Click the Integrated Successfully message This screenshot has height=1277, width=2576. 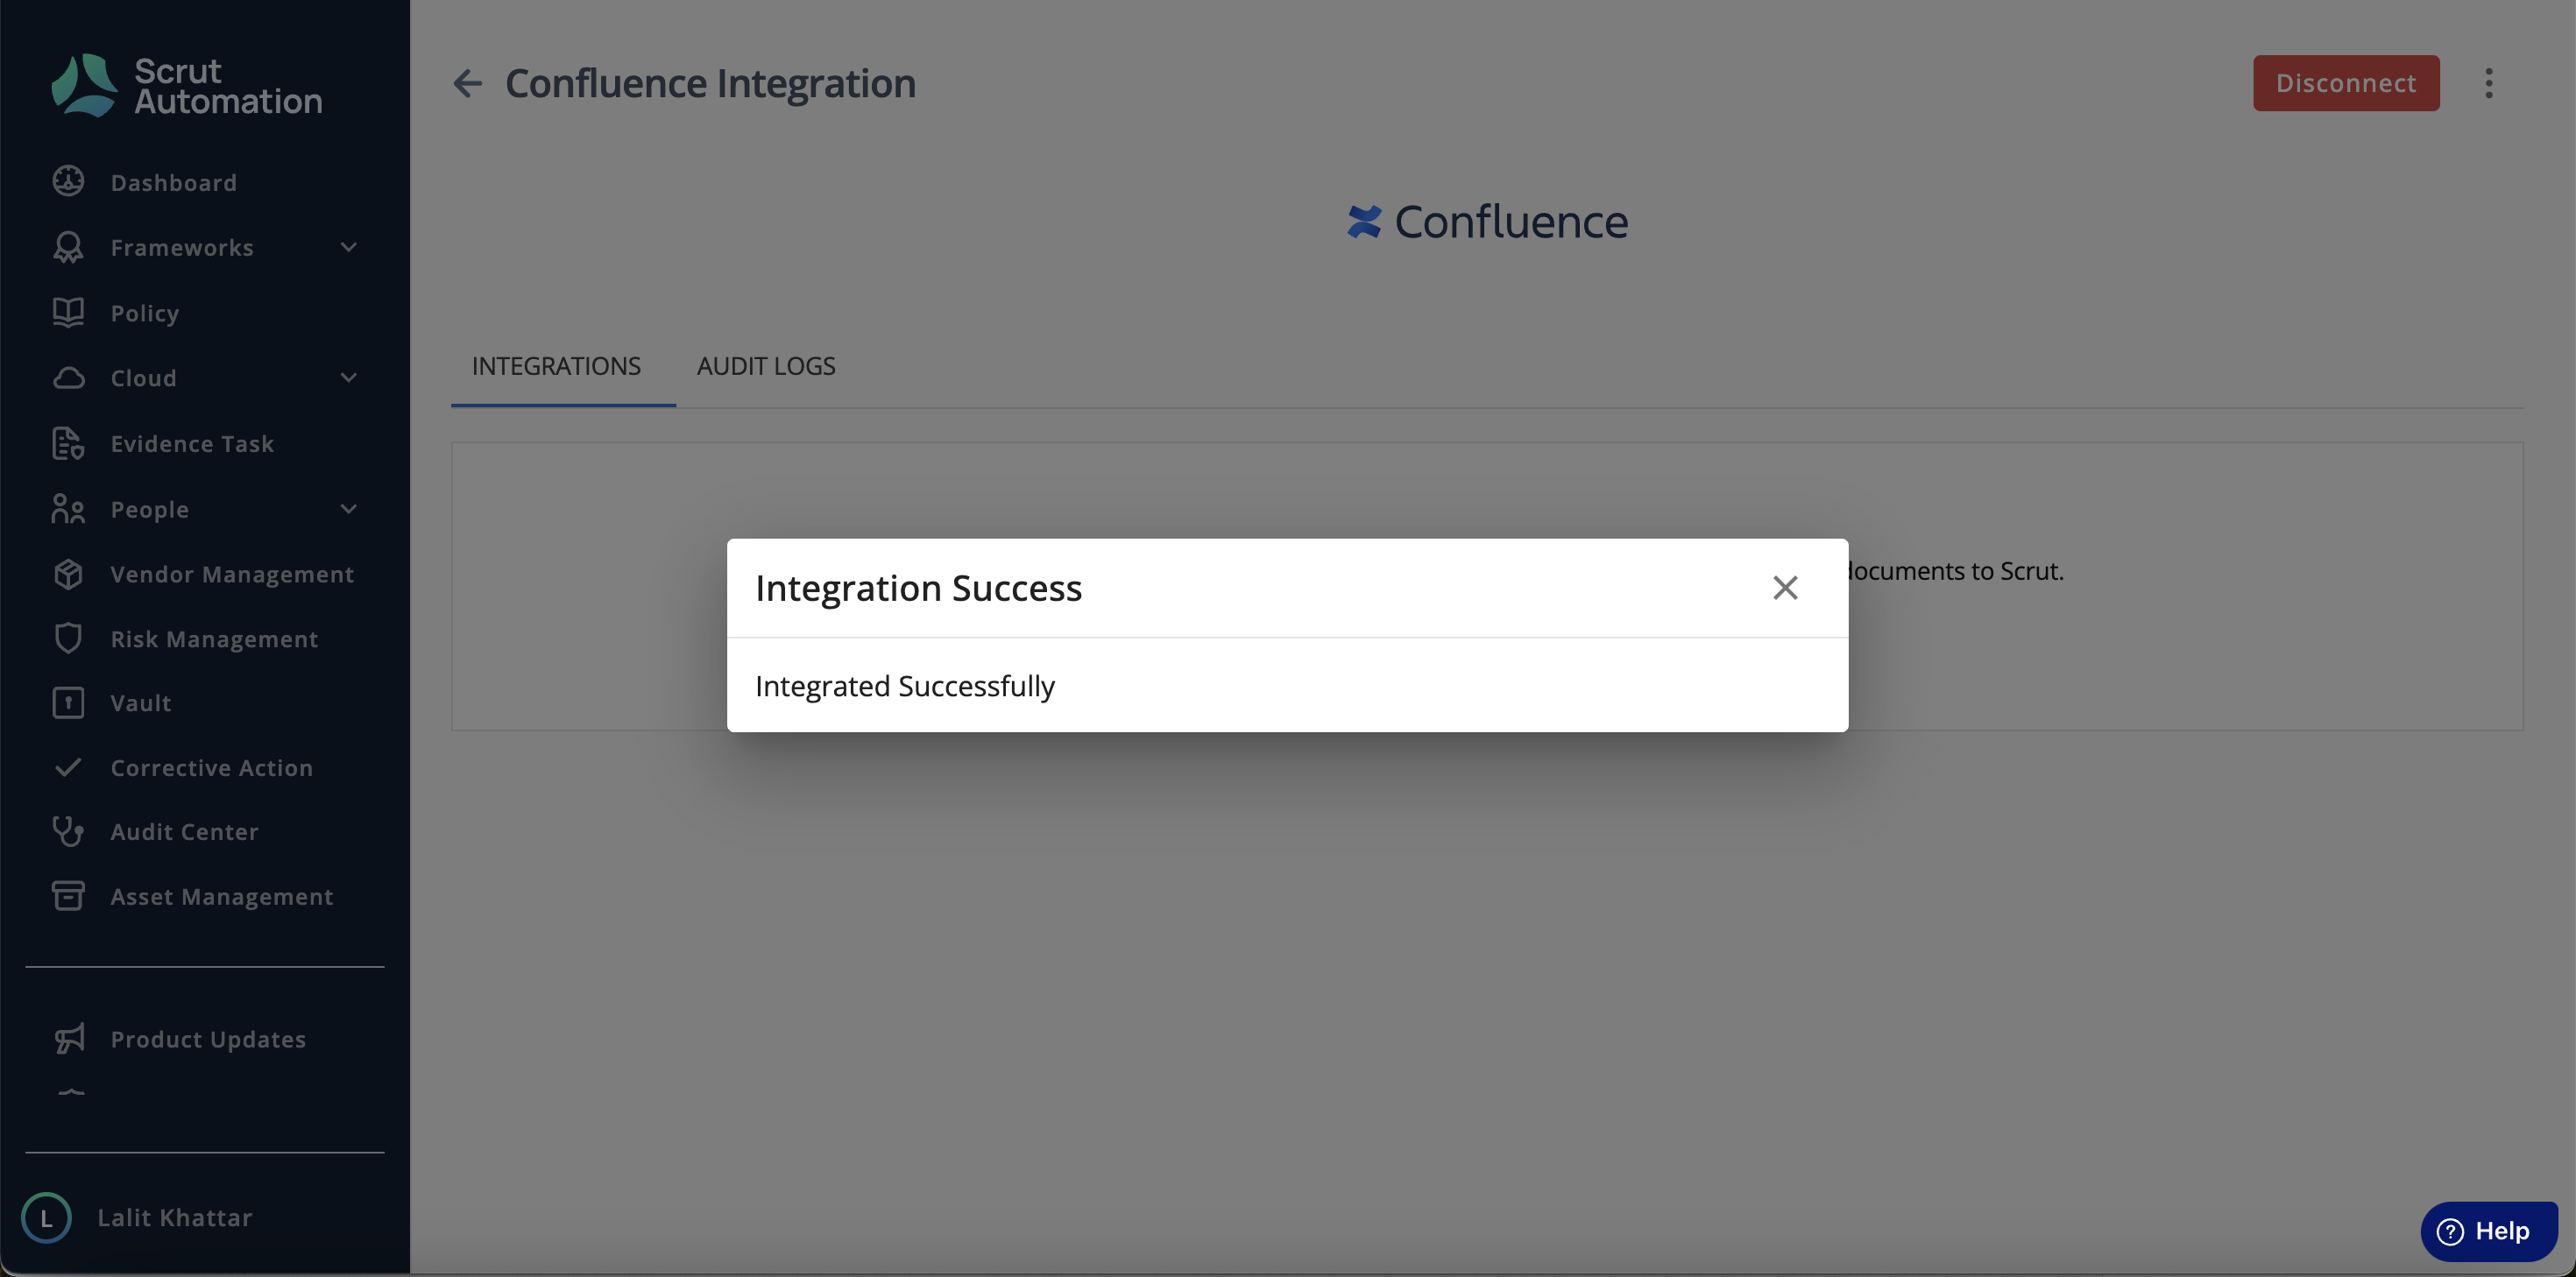pos(905,686)
